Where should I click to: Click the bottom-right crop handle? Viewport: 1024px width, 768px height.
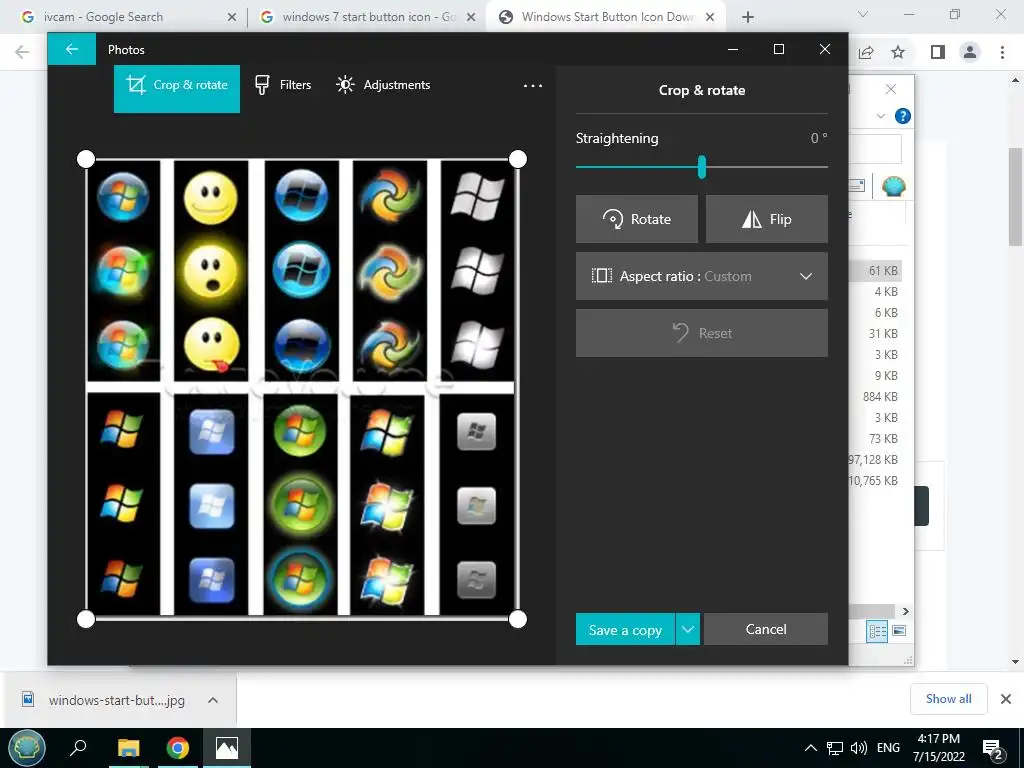click(517, 619)
